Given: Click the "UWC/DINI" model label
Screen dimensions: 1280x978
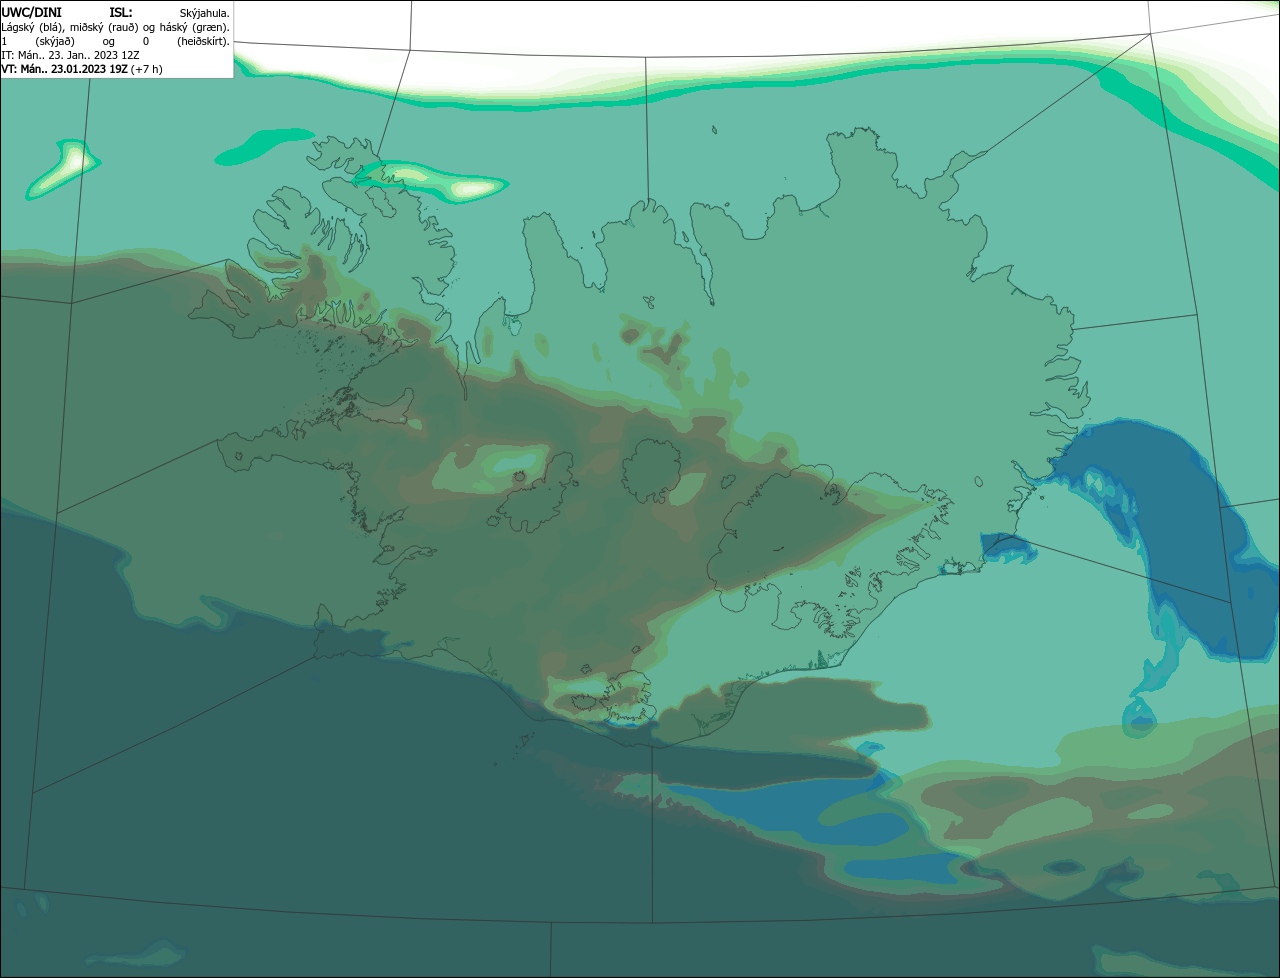Looking at the screenshot, I should pyautogui.click(x=32, y=13).
